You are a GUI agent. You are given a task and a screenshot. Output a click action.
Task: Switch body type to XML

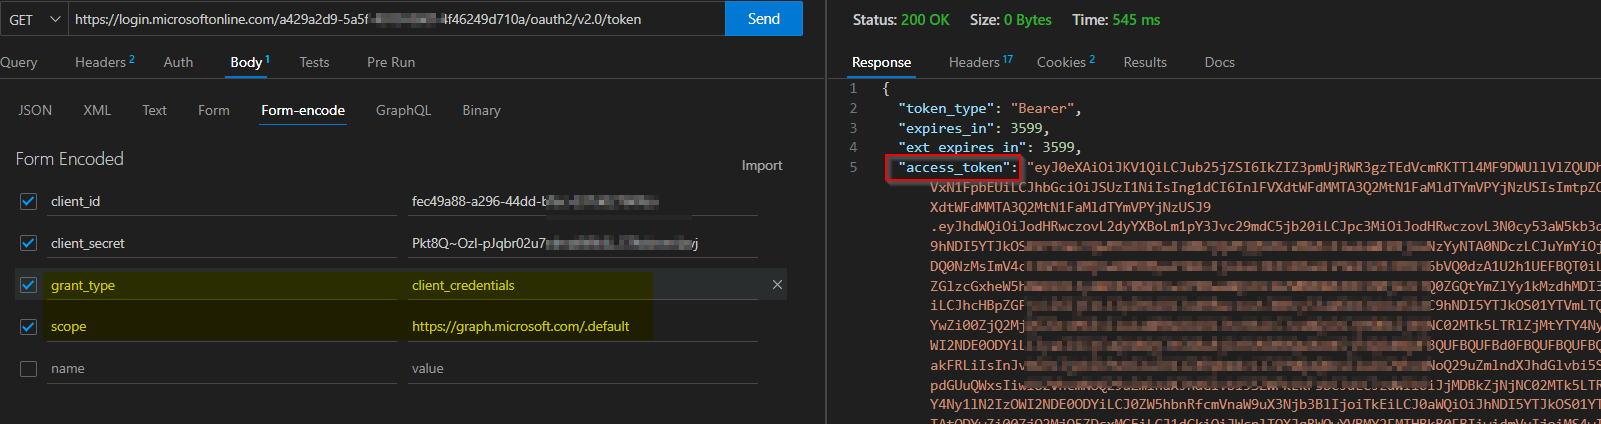[97, 110]
